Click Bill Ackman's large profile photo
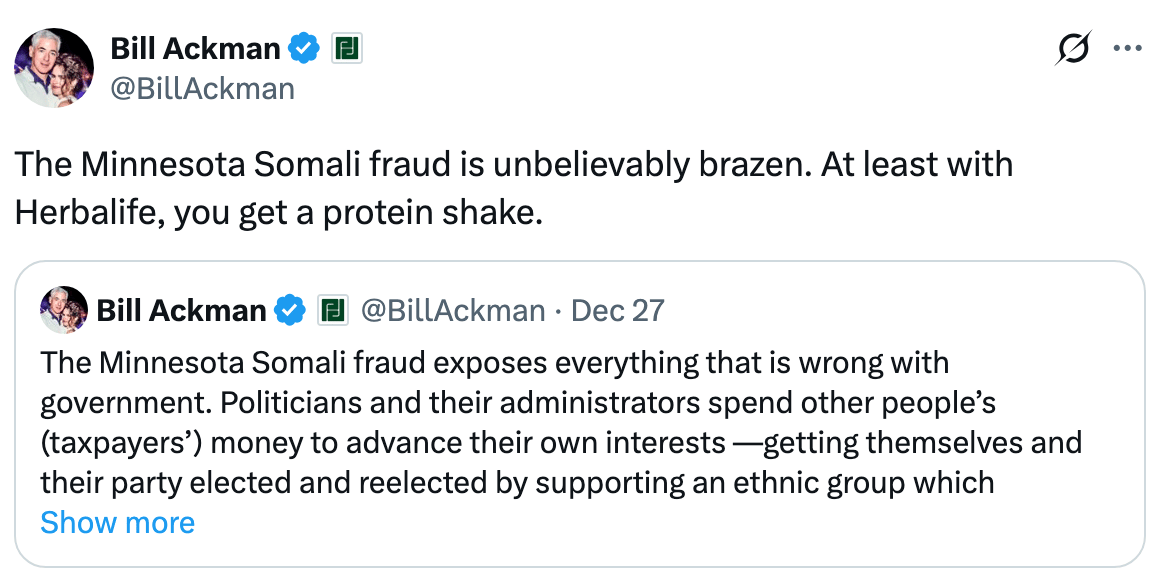Image resolution: width=1164 pixels, height=582 pixels. coord(54,68)
